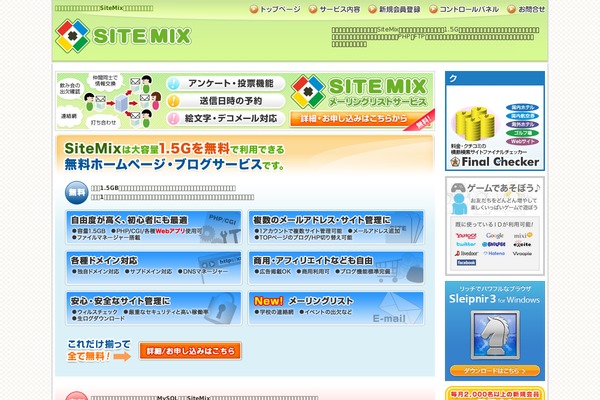Open Final Checker advertisement banner
Screen dimensions: 600x400
(495, 121)
